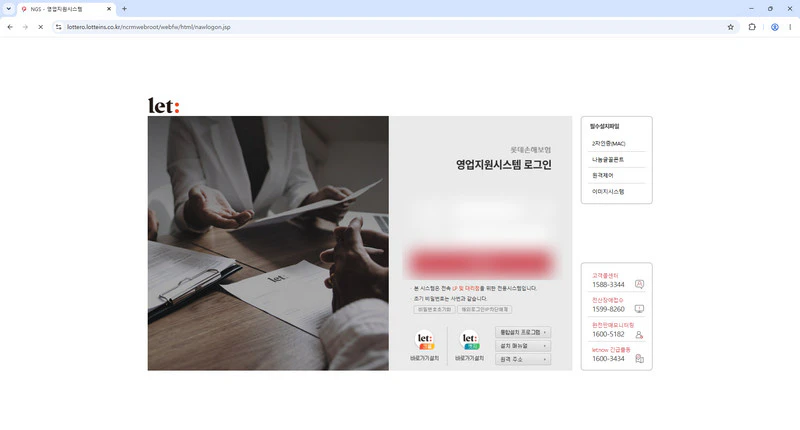Bookmark this page with the star icon
Image resolution: width=800 pixels, height=430 pixels.
731,27
